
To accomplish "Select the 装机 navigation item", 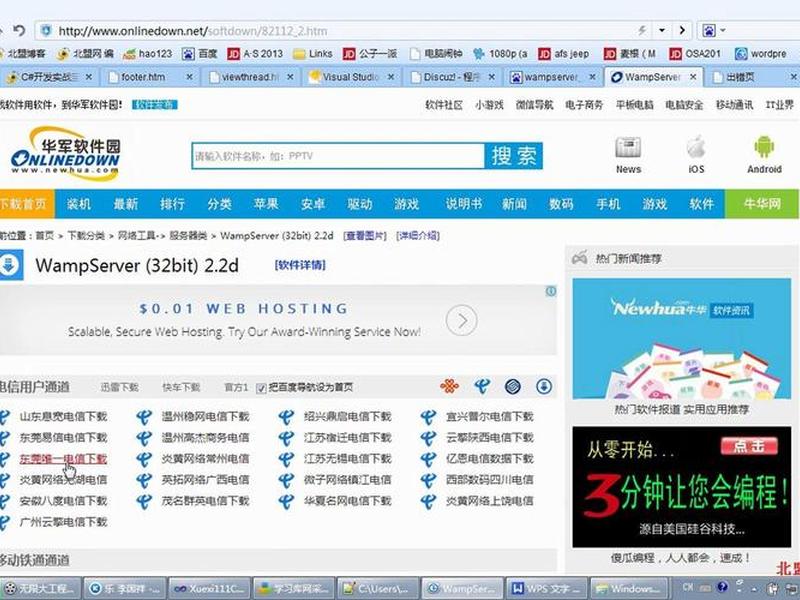I will [x=79, y=204].
